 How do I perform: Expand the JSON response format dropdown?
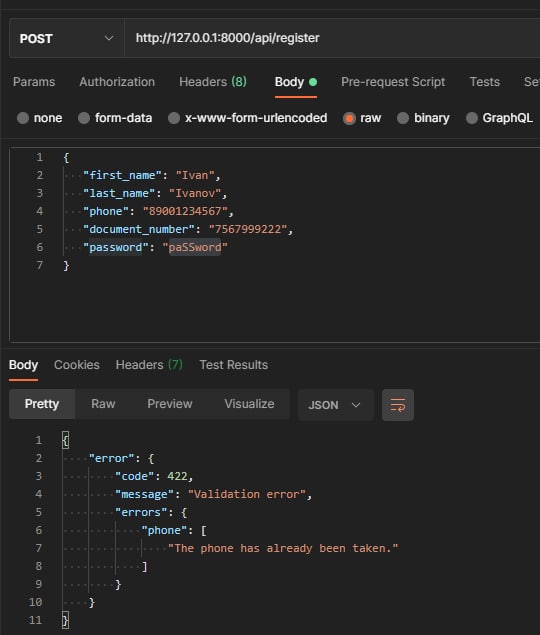coord(335,405)
